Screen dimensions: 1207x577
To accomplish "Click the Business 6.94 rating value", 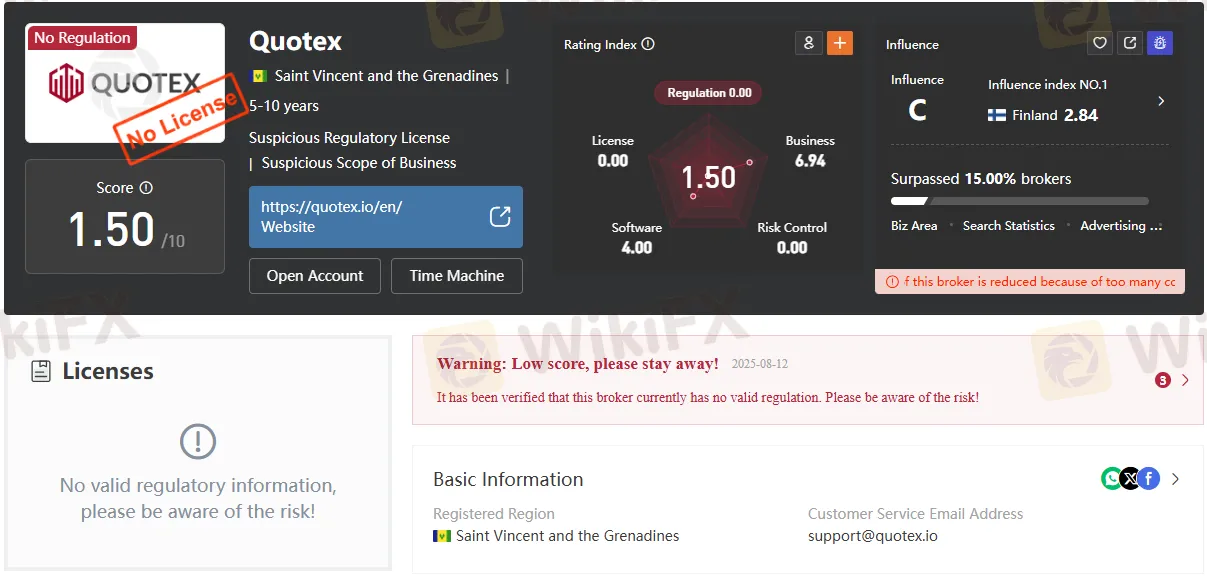I will 810,160.
